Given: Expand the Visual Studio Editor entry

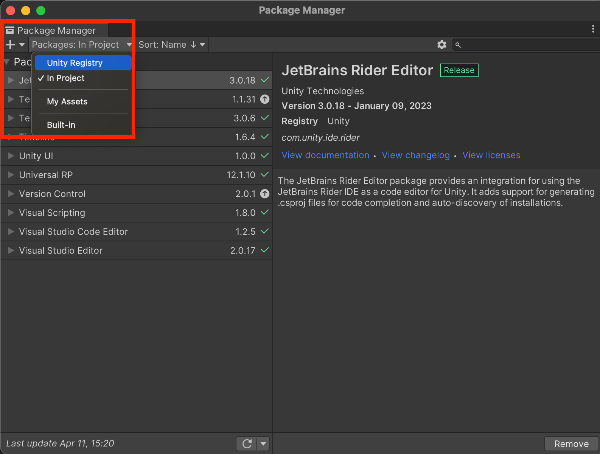Looking at the screenshot, I should (x=11, y=251).
